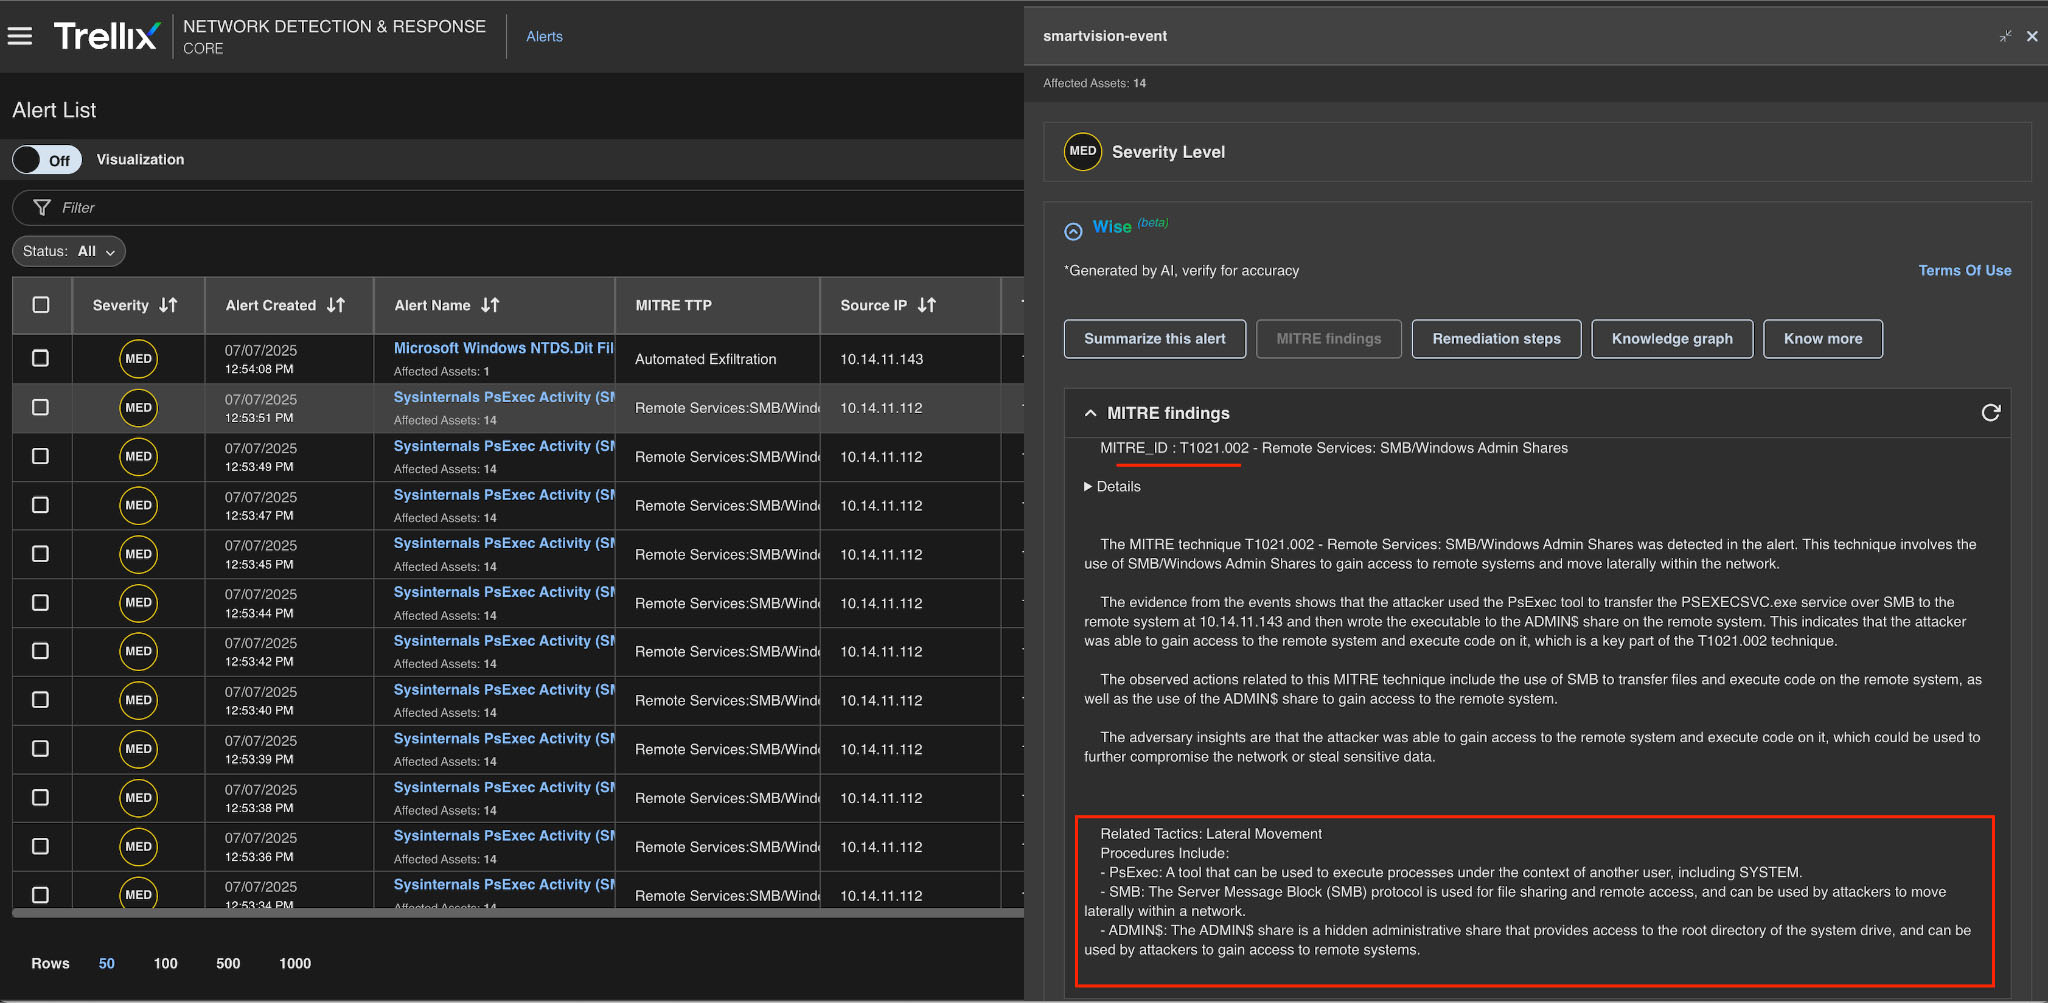Collapse the Wise beta section

click(x=1073, y=231)
